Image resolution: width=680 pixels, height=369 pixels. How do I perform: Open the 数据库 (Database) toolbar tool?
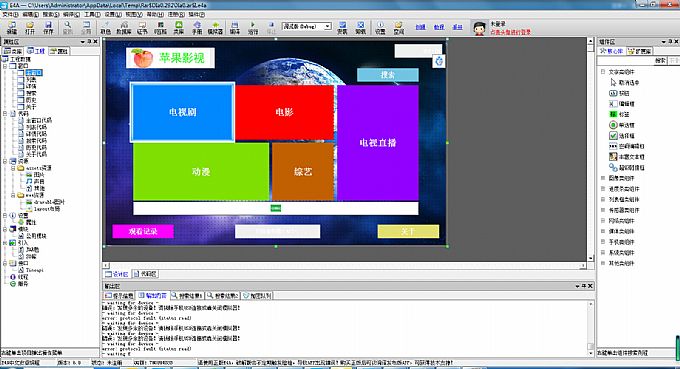[x=124, y=28]
